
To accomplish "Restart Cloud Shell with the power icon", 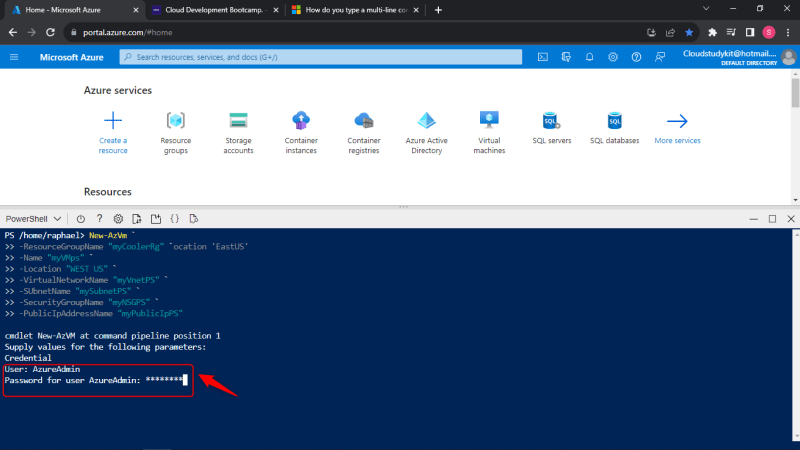I will tap(81, 219).
